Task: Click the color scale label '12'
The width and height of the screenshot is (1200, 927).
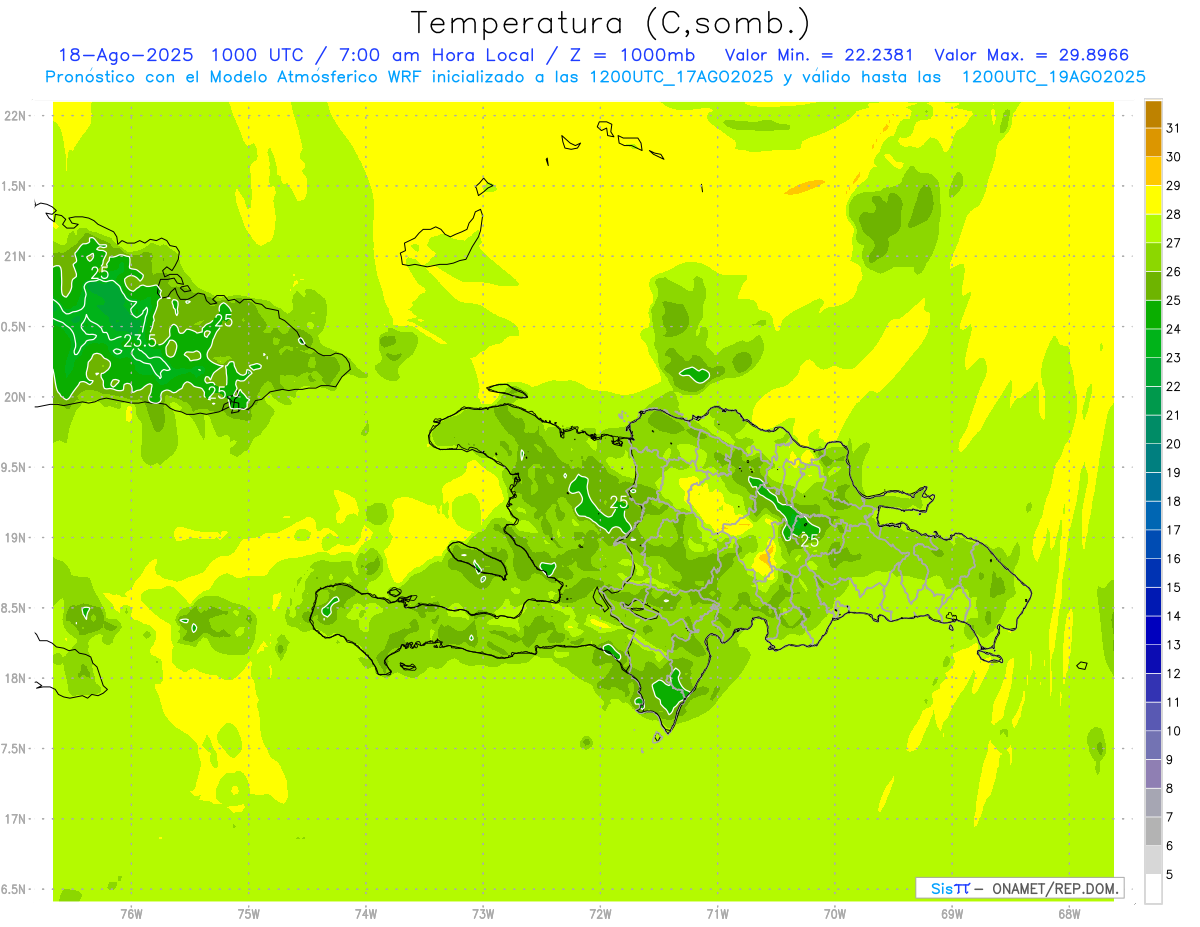Action: [x=1173, y=673]
